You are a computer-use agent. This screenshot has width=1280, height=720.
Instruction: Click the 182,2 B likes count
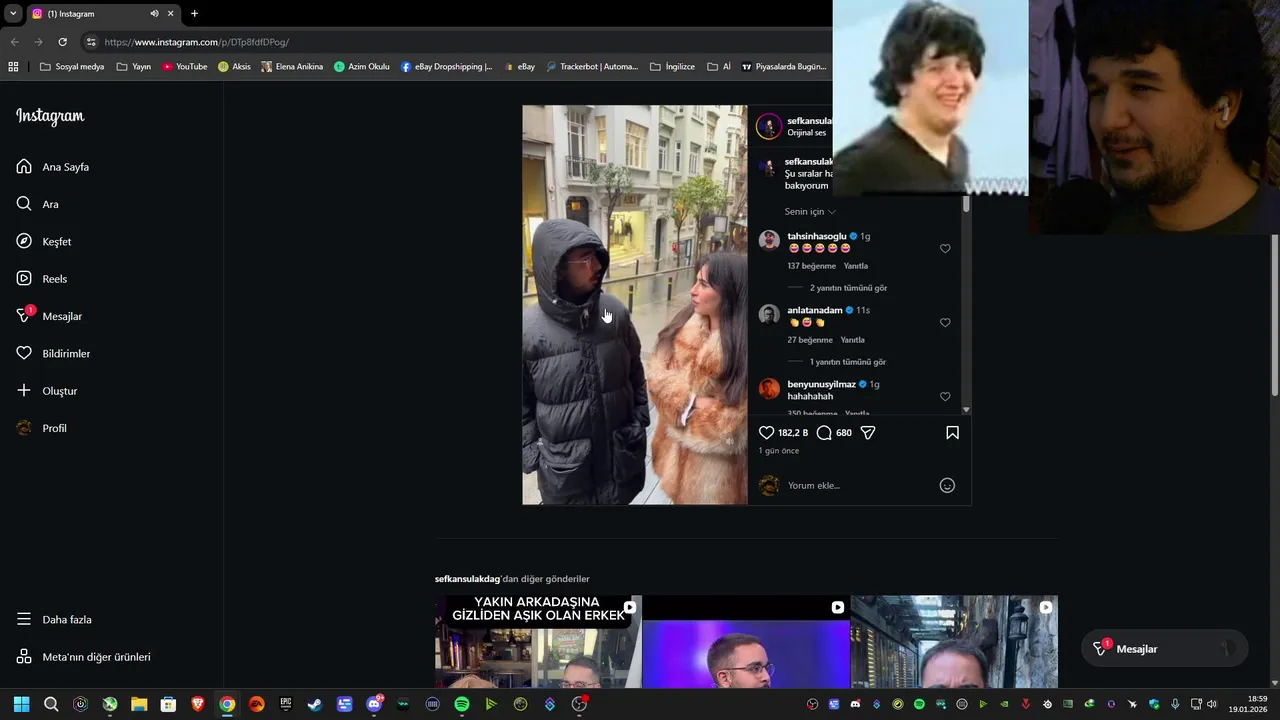[793, 433]
